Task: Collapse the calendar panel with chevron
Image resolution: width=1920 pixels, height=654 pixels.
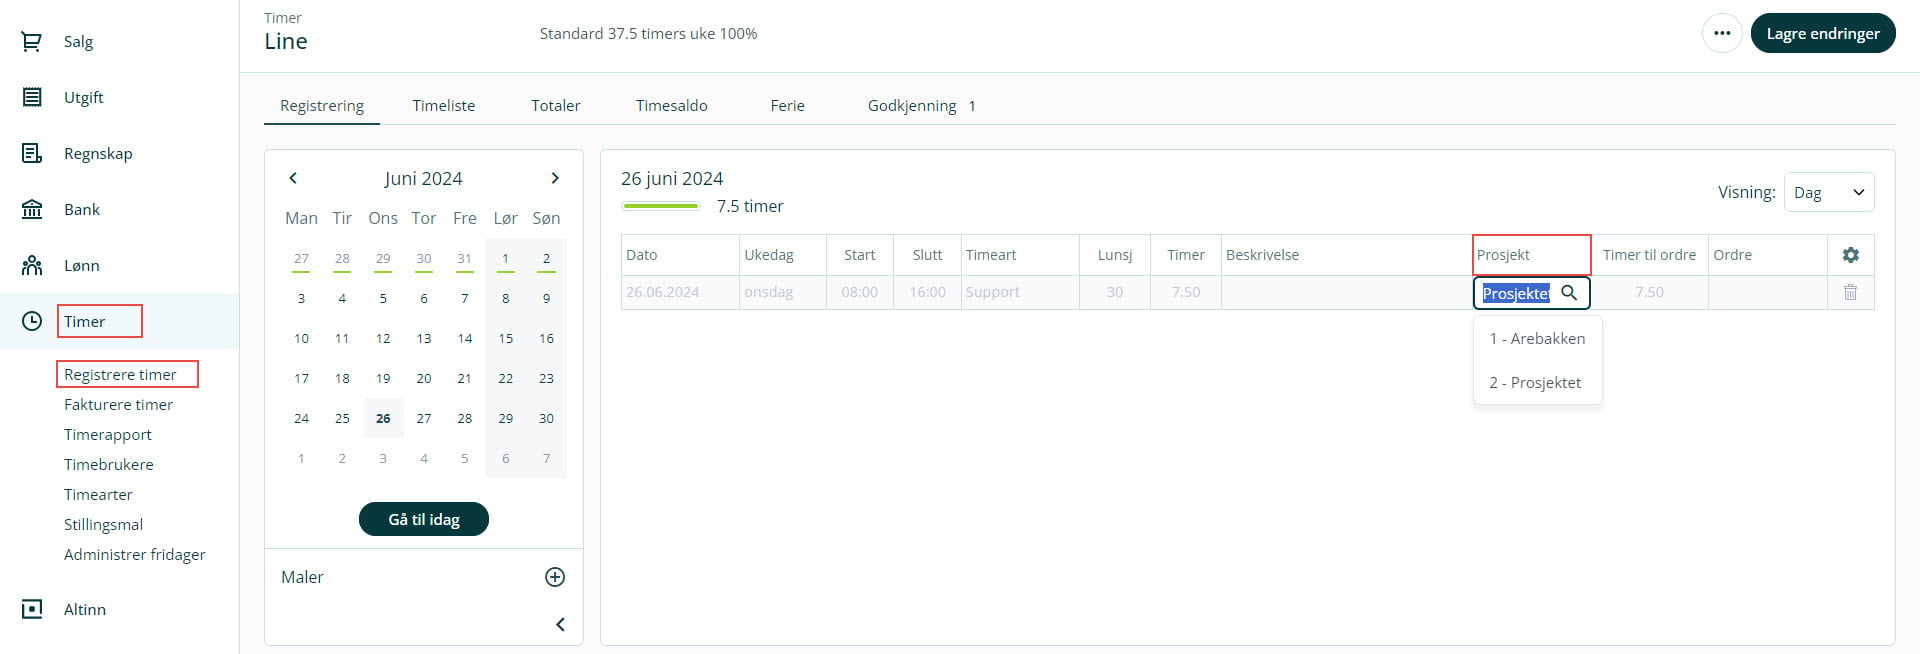Action: (560, 624)
